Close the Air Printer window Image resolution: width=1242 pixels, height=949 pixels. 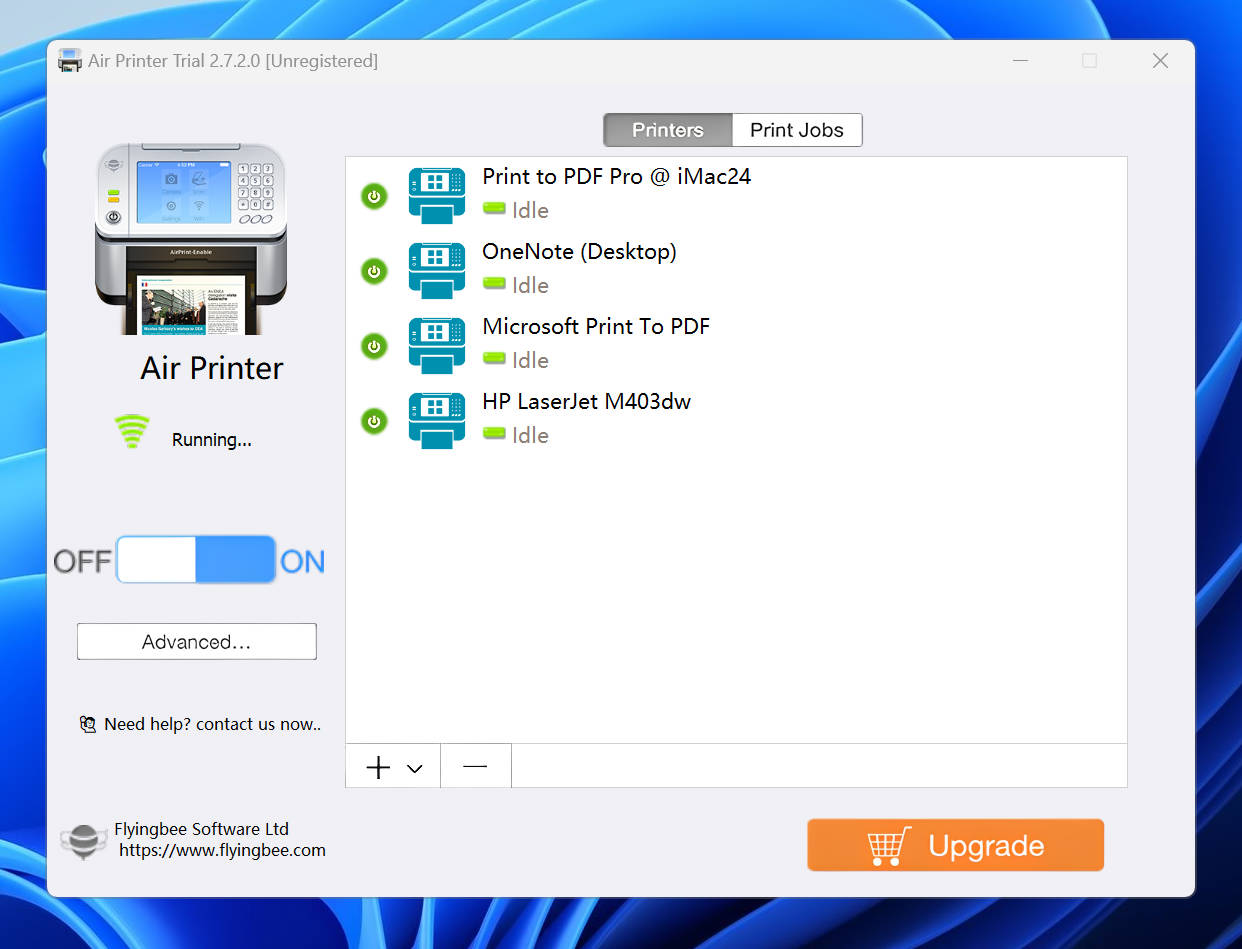(1160, 61)
